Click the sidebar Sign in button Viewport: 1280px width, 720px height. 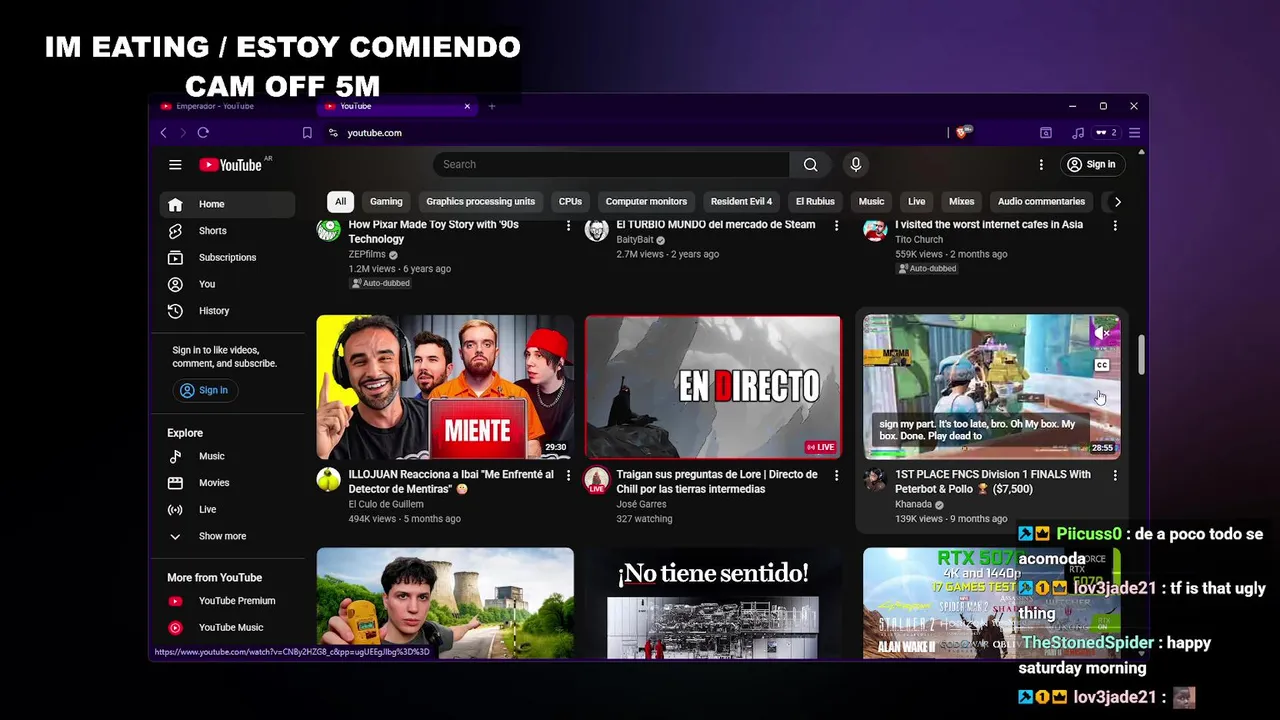(204, 390)
